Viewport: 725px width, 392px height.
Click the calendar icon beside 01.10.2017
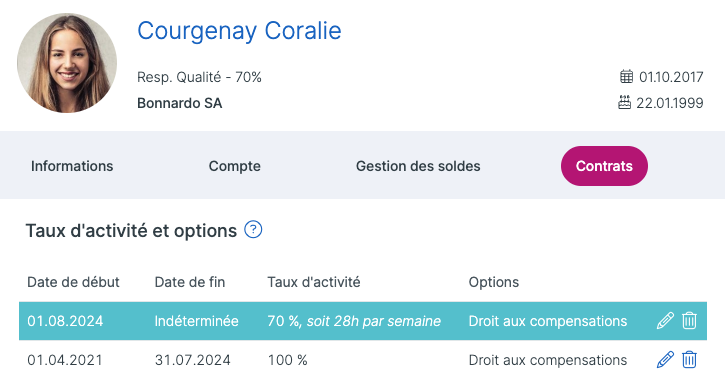tap(627, 76)
